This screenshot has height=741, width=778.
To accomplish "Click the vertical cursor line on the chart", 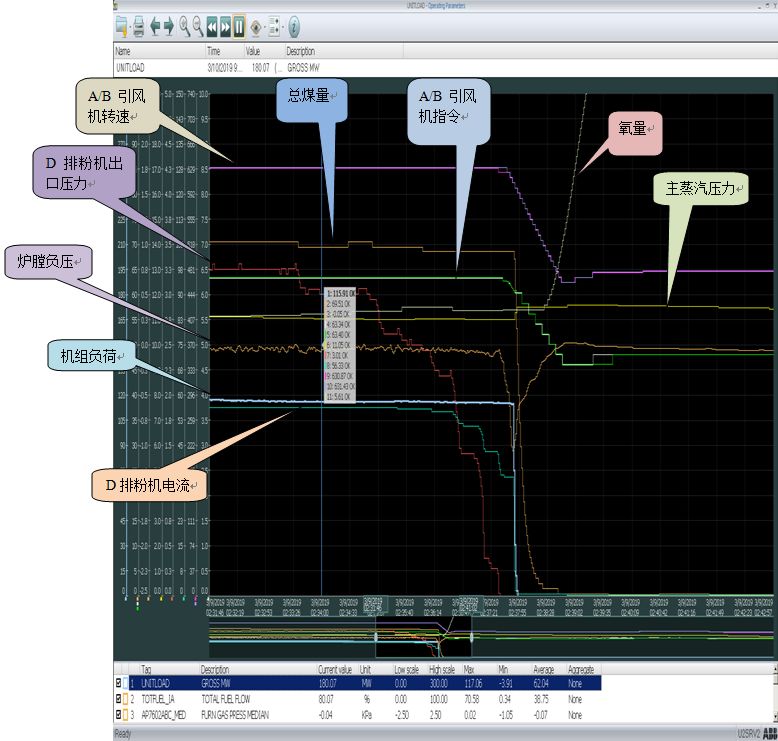I will 322,343.
